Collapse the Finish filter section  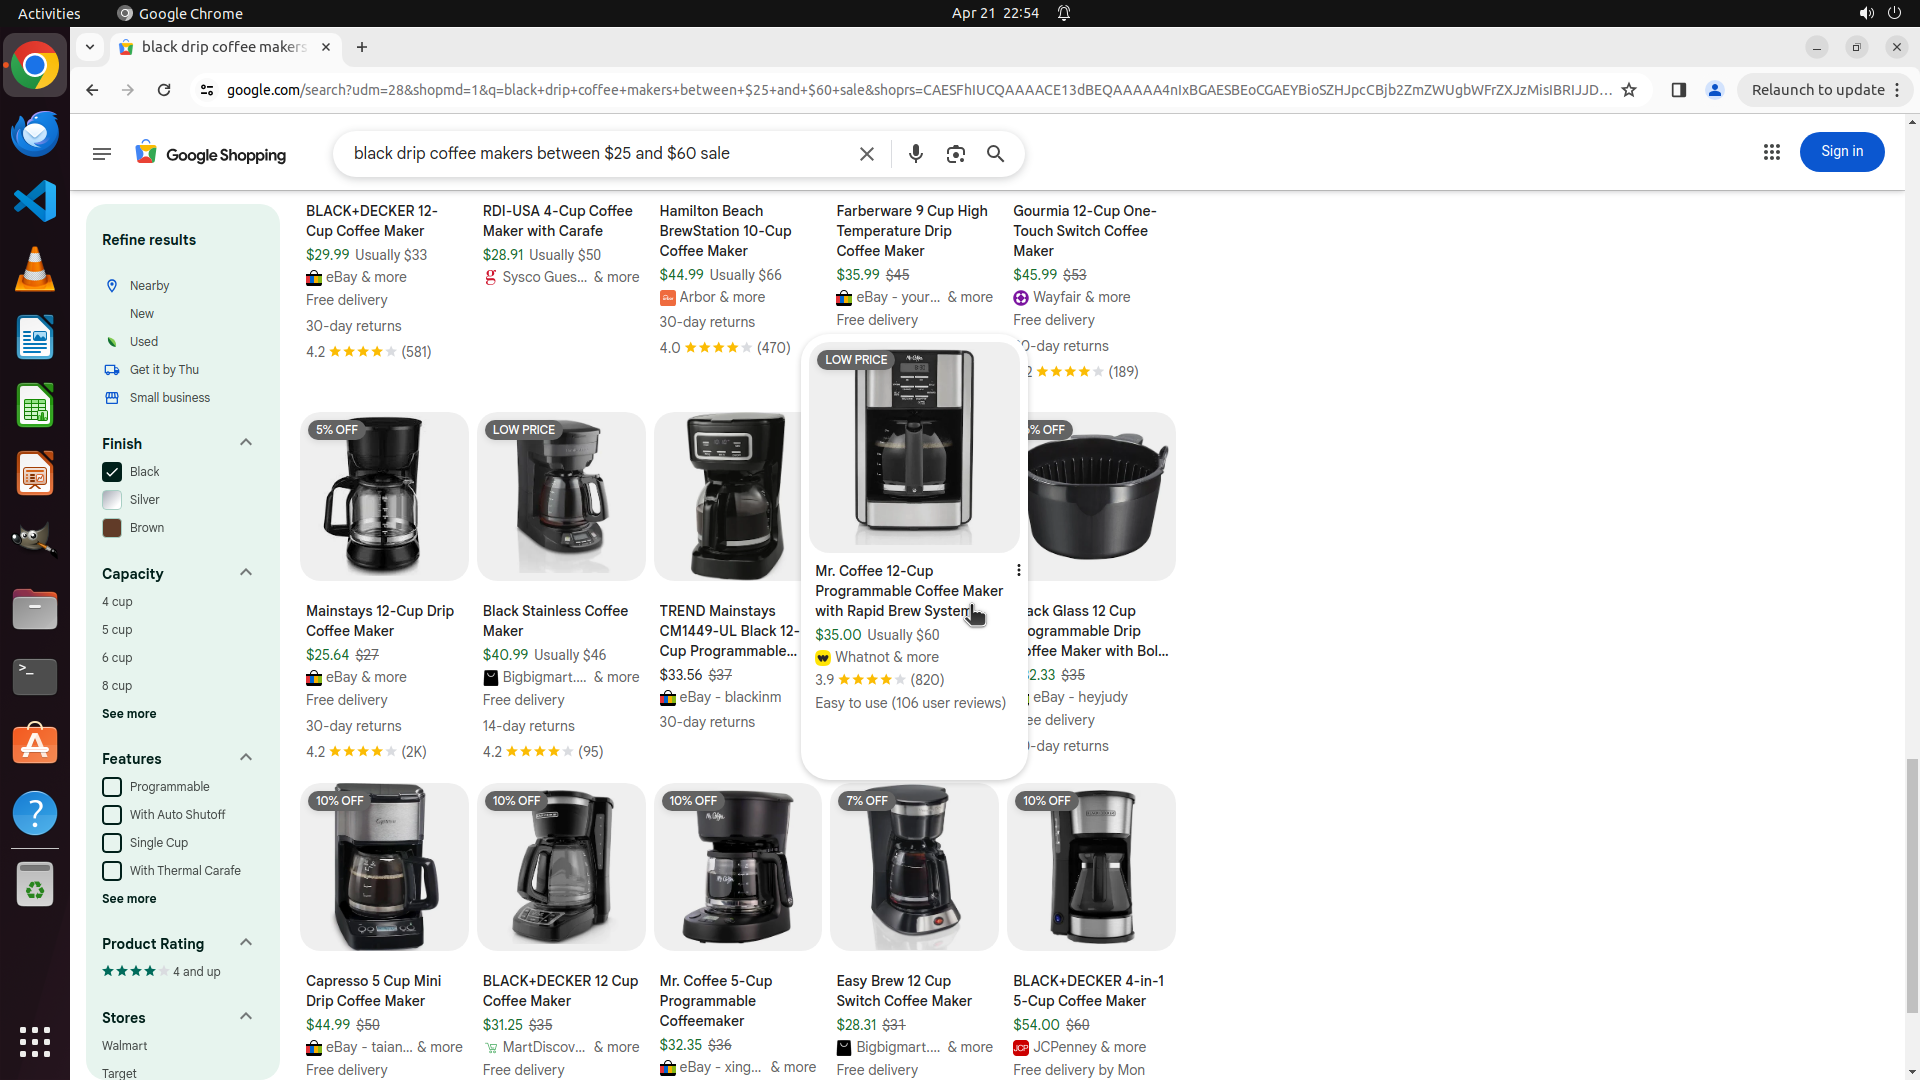(x=246, y=443)
